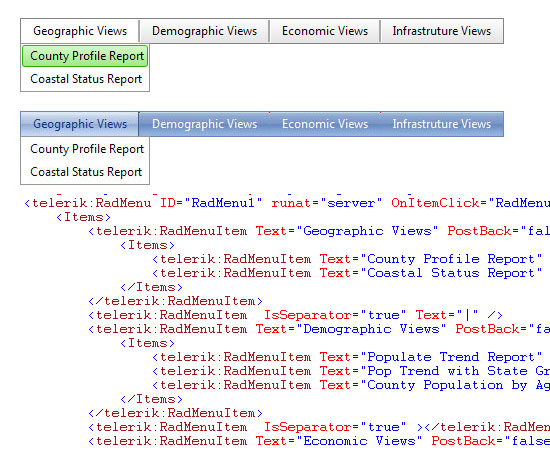Open Infrastruture Views in the top gray menu
Screen dimensions: 550x450
click(x=442, y=31)
